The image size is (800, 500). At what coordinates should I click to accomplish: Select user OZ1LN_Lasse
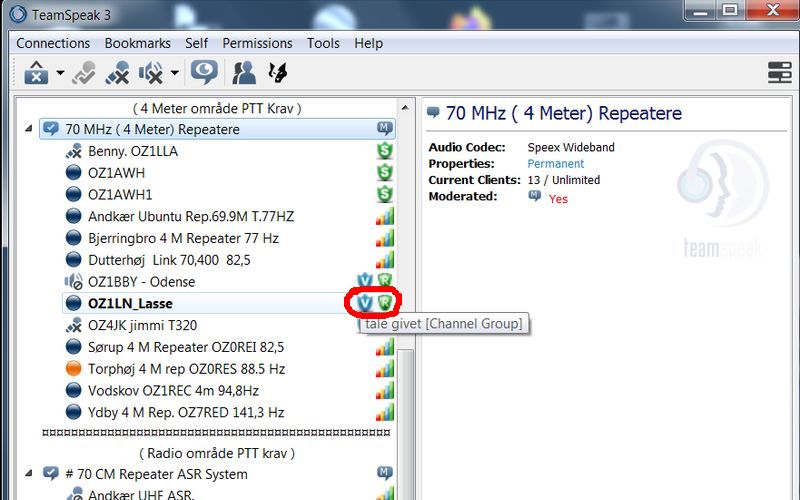coord(130,304)
